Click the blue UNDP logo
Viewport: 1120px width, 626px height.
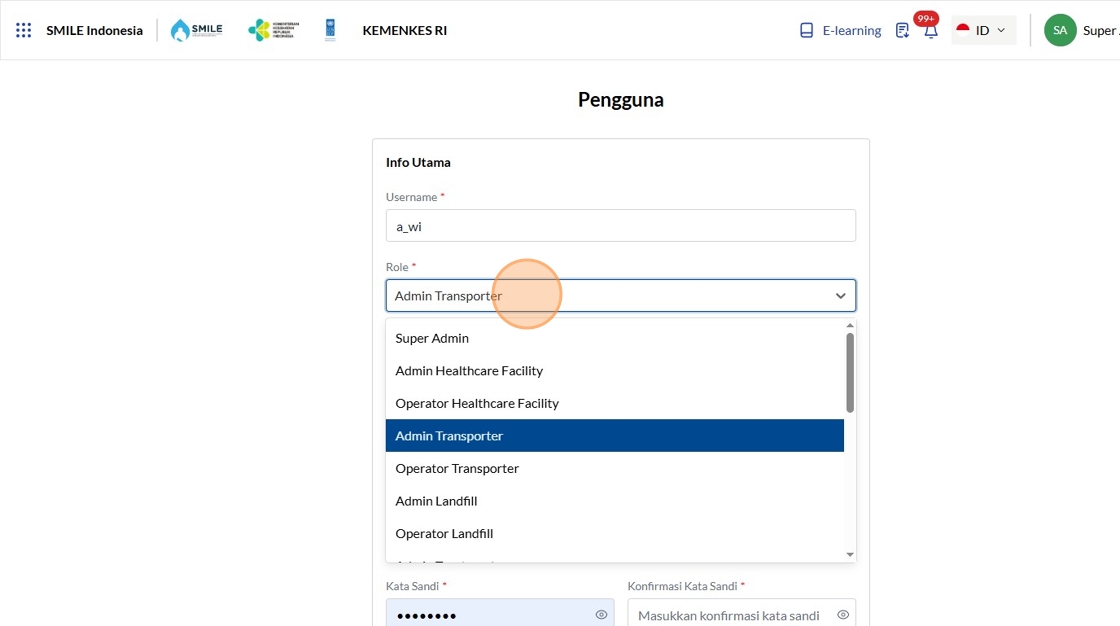pos(330,30)
